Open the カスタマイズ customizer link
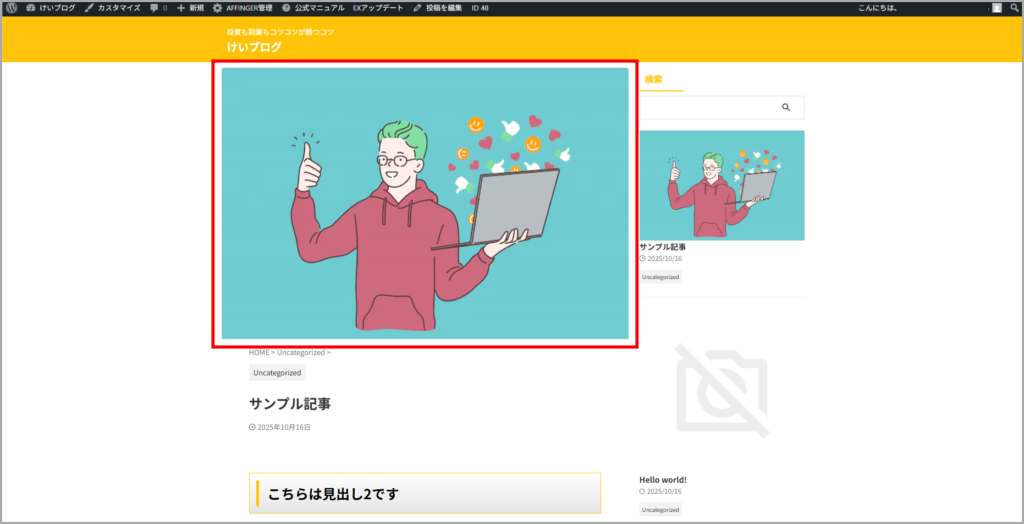 tap(113, 8)
